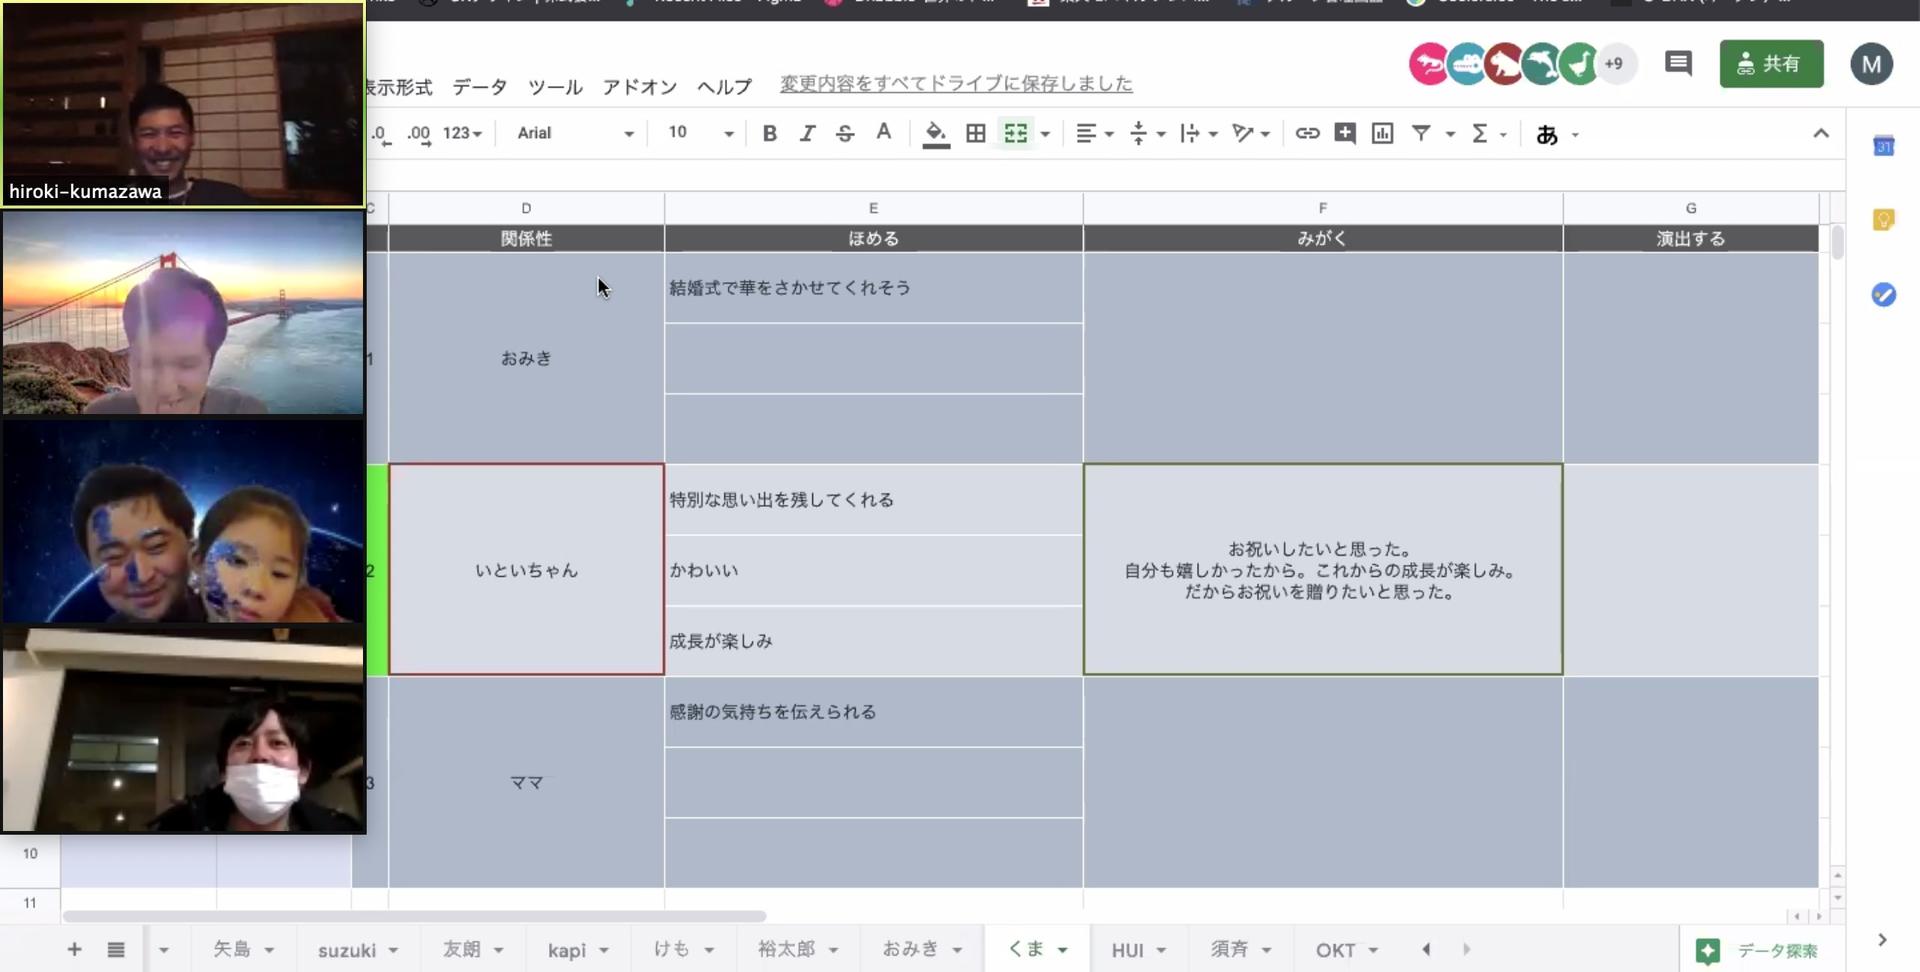The image size is (1920, 972).
Task: Click the borders icon
Action: (976, 133)
